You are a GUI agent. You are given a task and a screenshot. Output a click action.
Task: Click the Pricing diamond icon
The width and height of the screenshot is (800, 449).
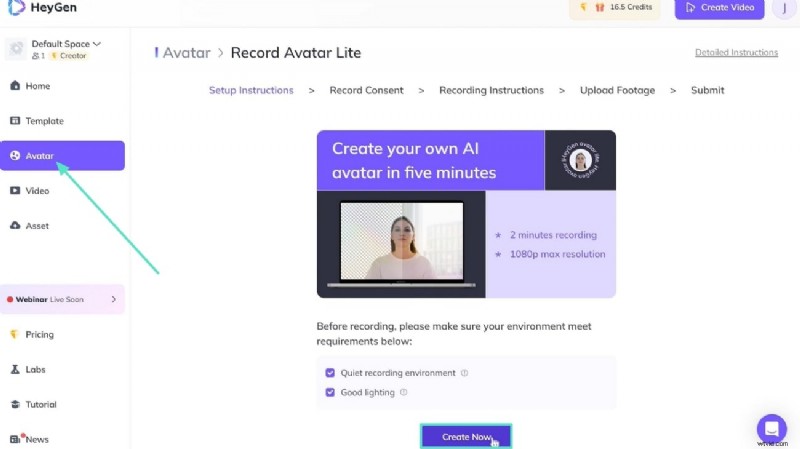point(14,334)
